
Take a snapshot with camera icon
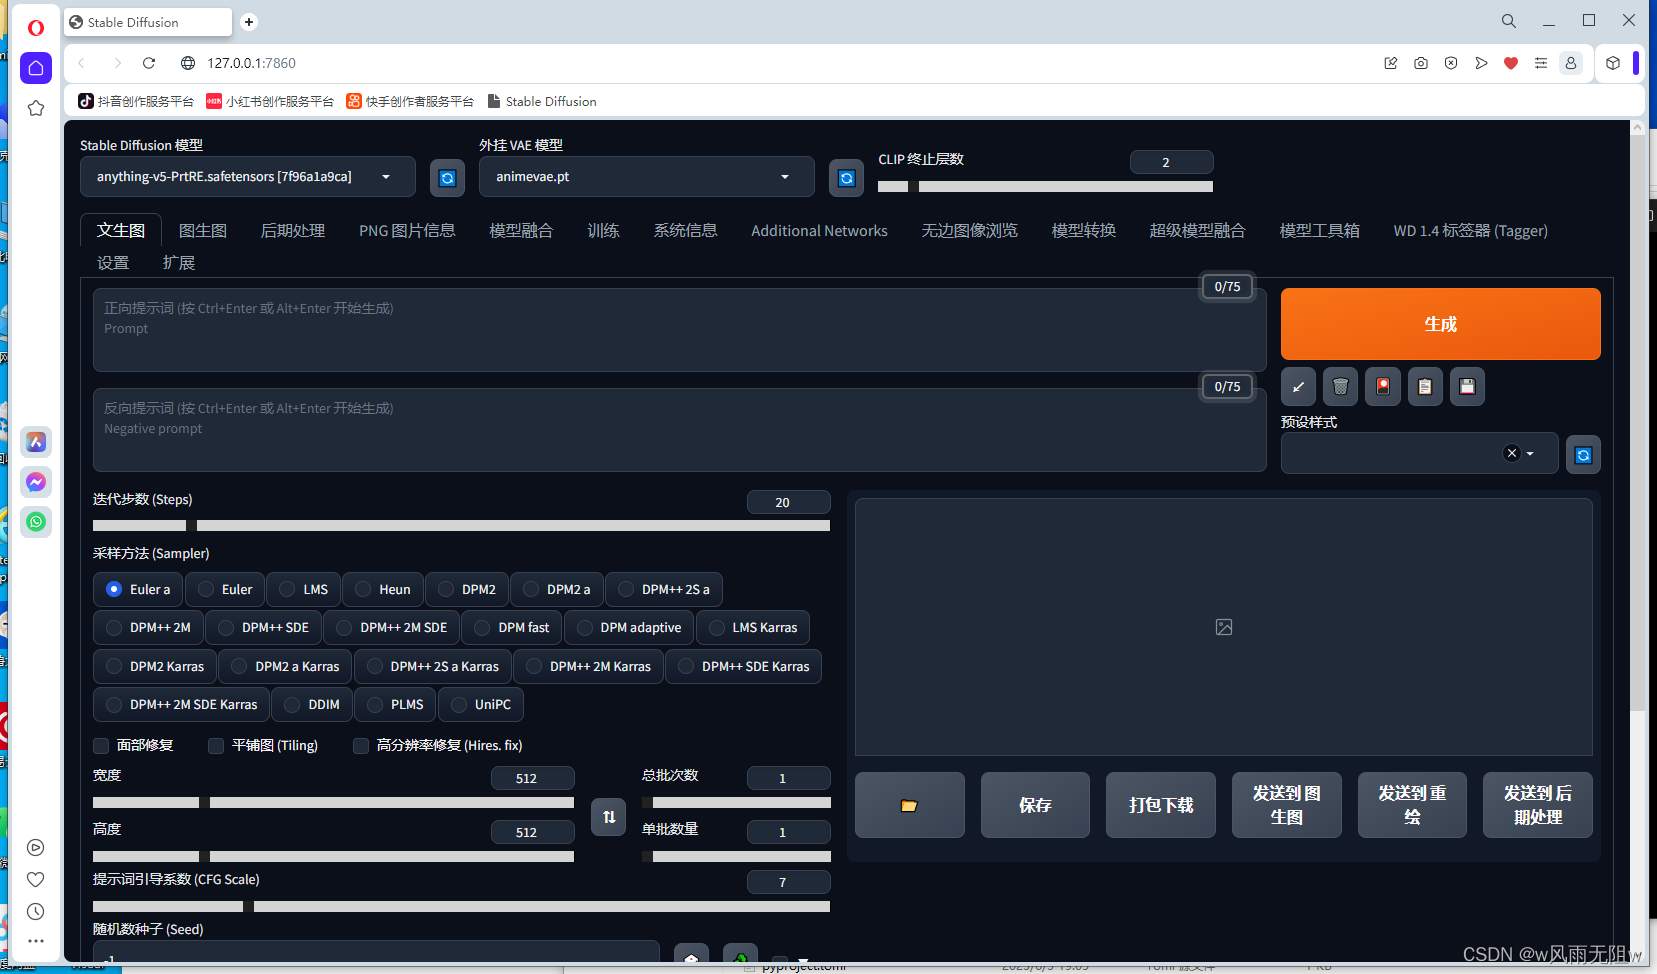pyautogui.click(x=1421, y=63)
